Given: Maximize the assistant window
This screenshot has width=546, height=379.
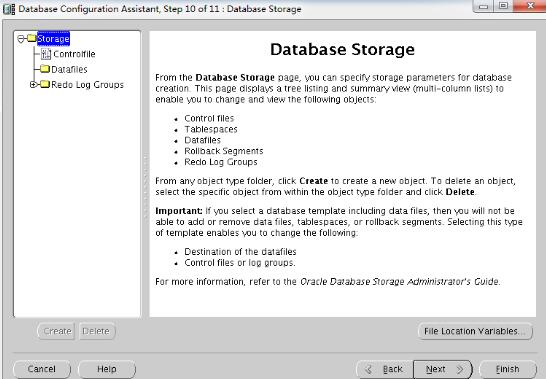Looking at the screenshot, I should tap(504, 6).
